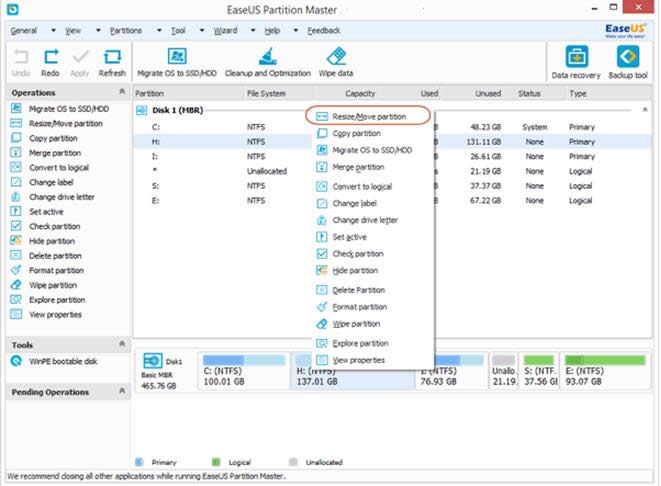This screenshot has height=486, width=661.
Task: Click the Wipe data toolbar icon
Action: pos(337,58)
